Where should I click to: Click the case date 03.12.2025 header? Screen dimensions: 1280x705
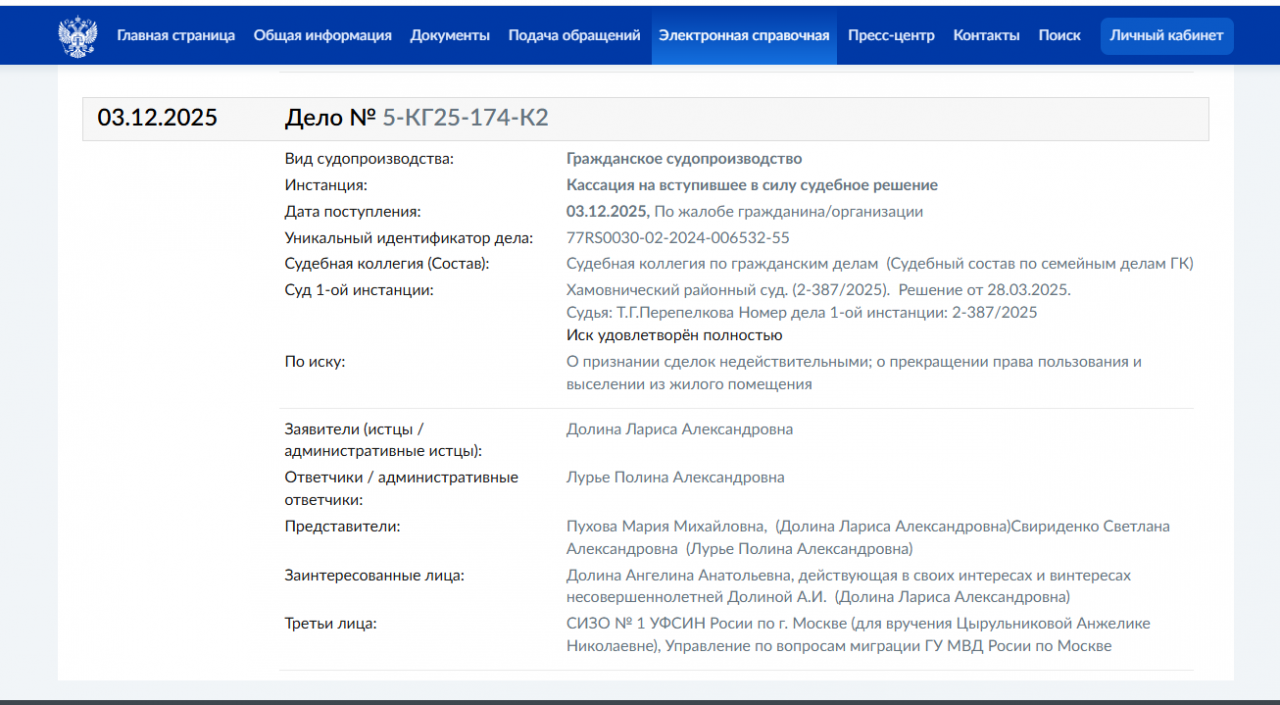[157, 118]
